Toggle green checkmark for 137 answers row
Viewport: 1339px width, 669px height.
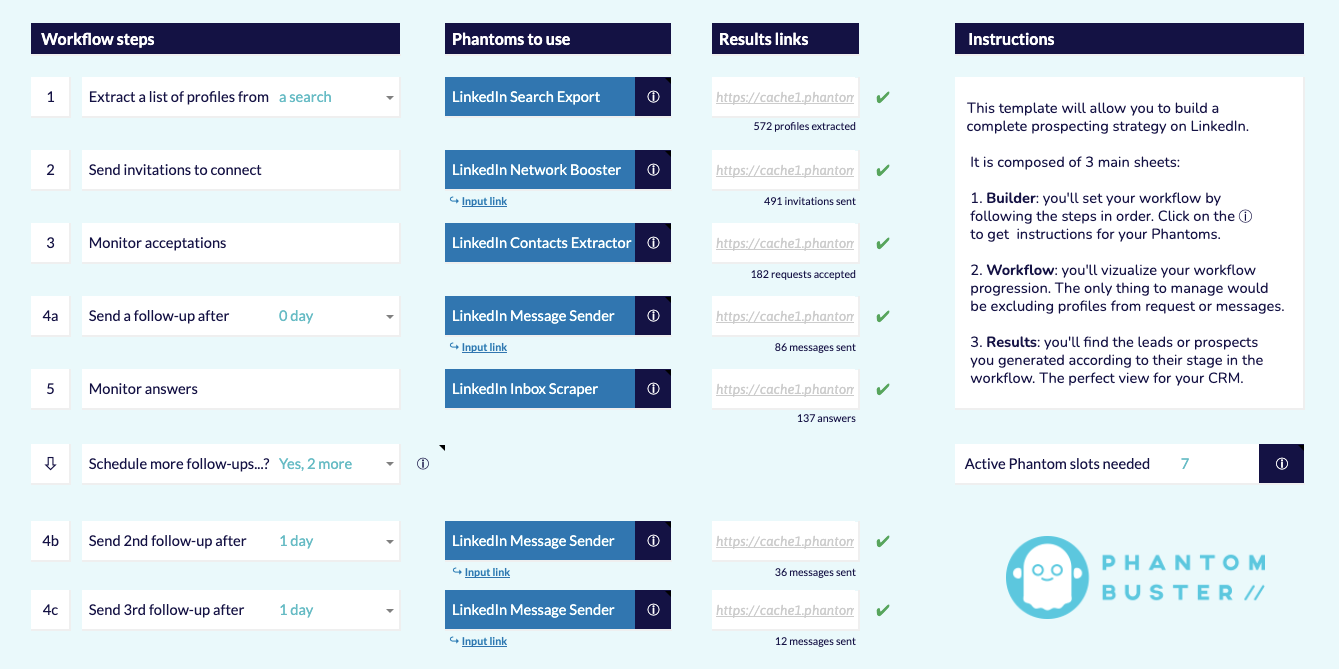coord(882,390)
